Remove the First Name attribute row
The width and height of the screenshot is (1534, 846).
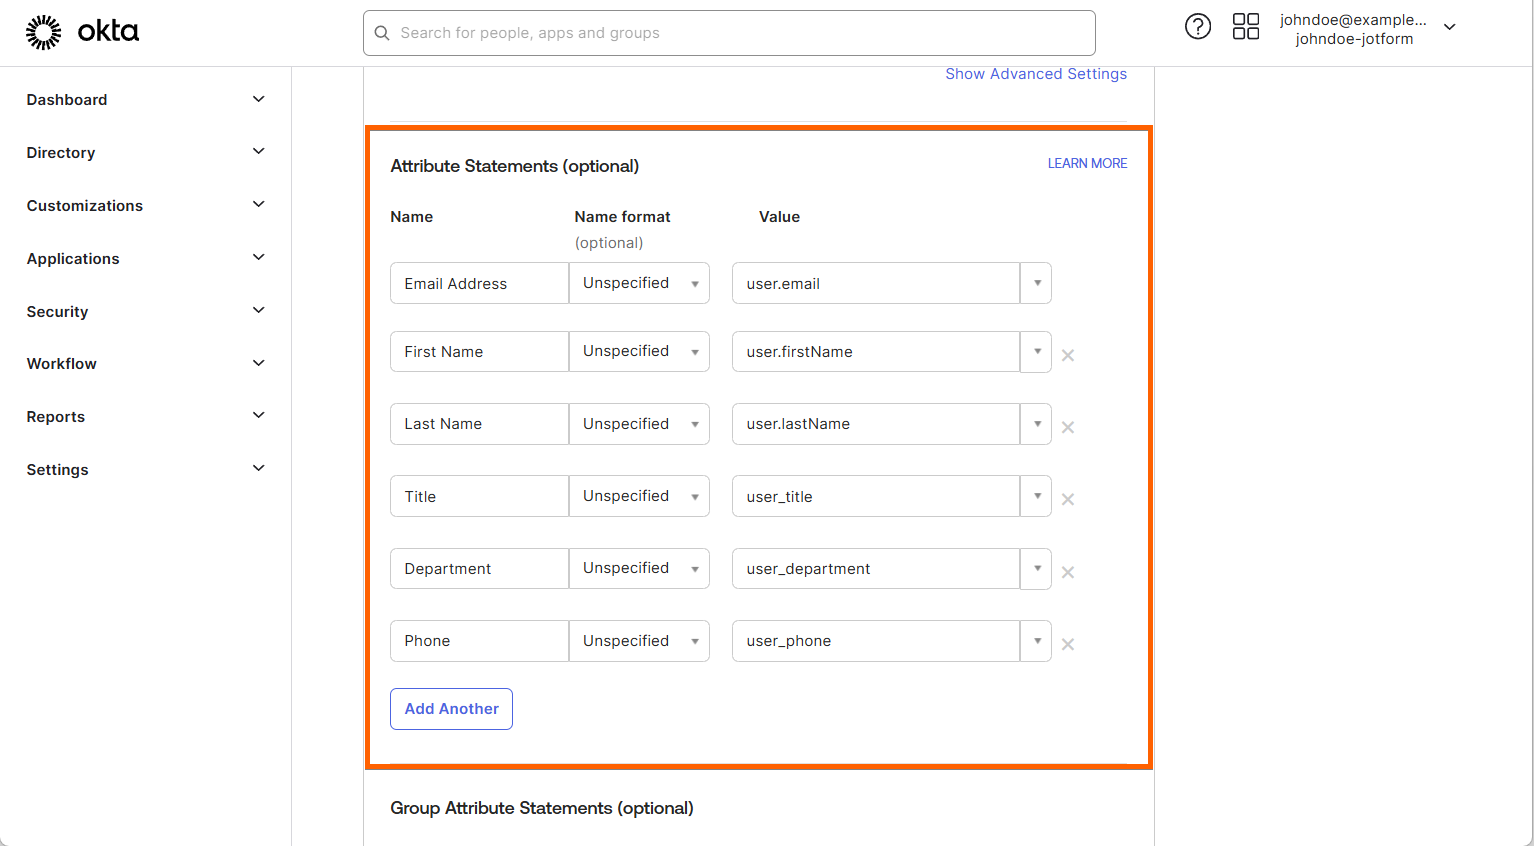1068,355
